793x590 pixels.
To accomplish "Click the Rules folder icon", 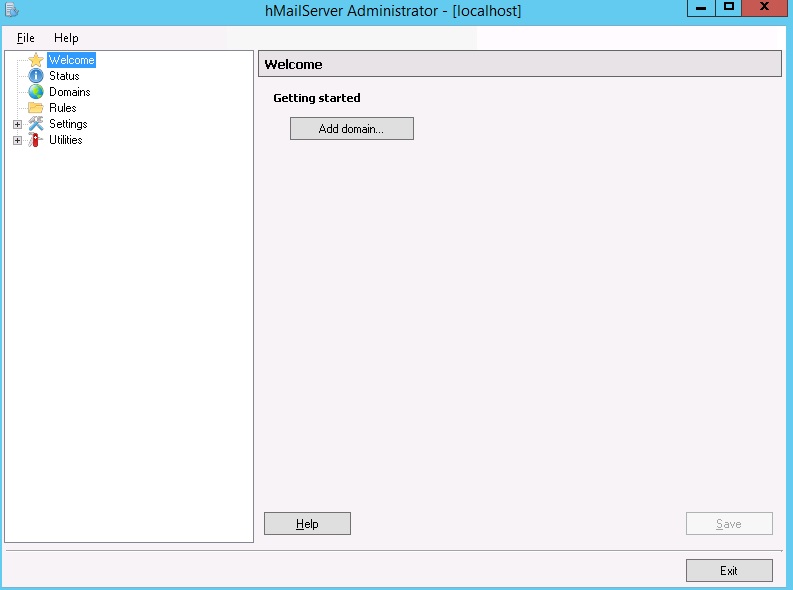I will point(36,108).
